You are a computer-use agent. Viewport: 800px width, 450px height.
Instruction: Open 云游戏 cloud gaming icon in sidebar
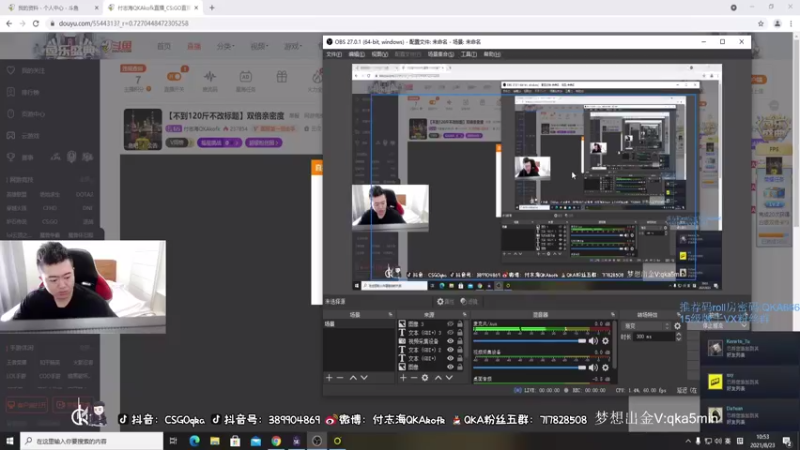[11, 136]
